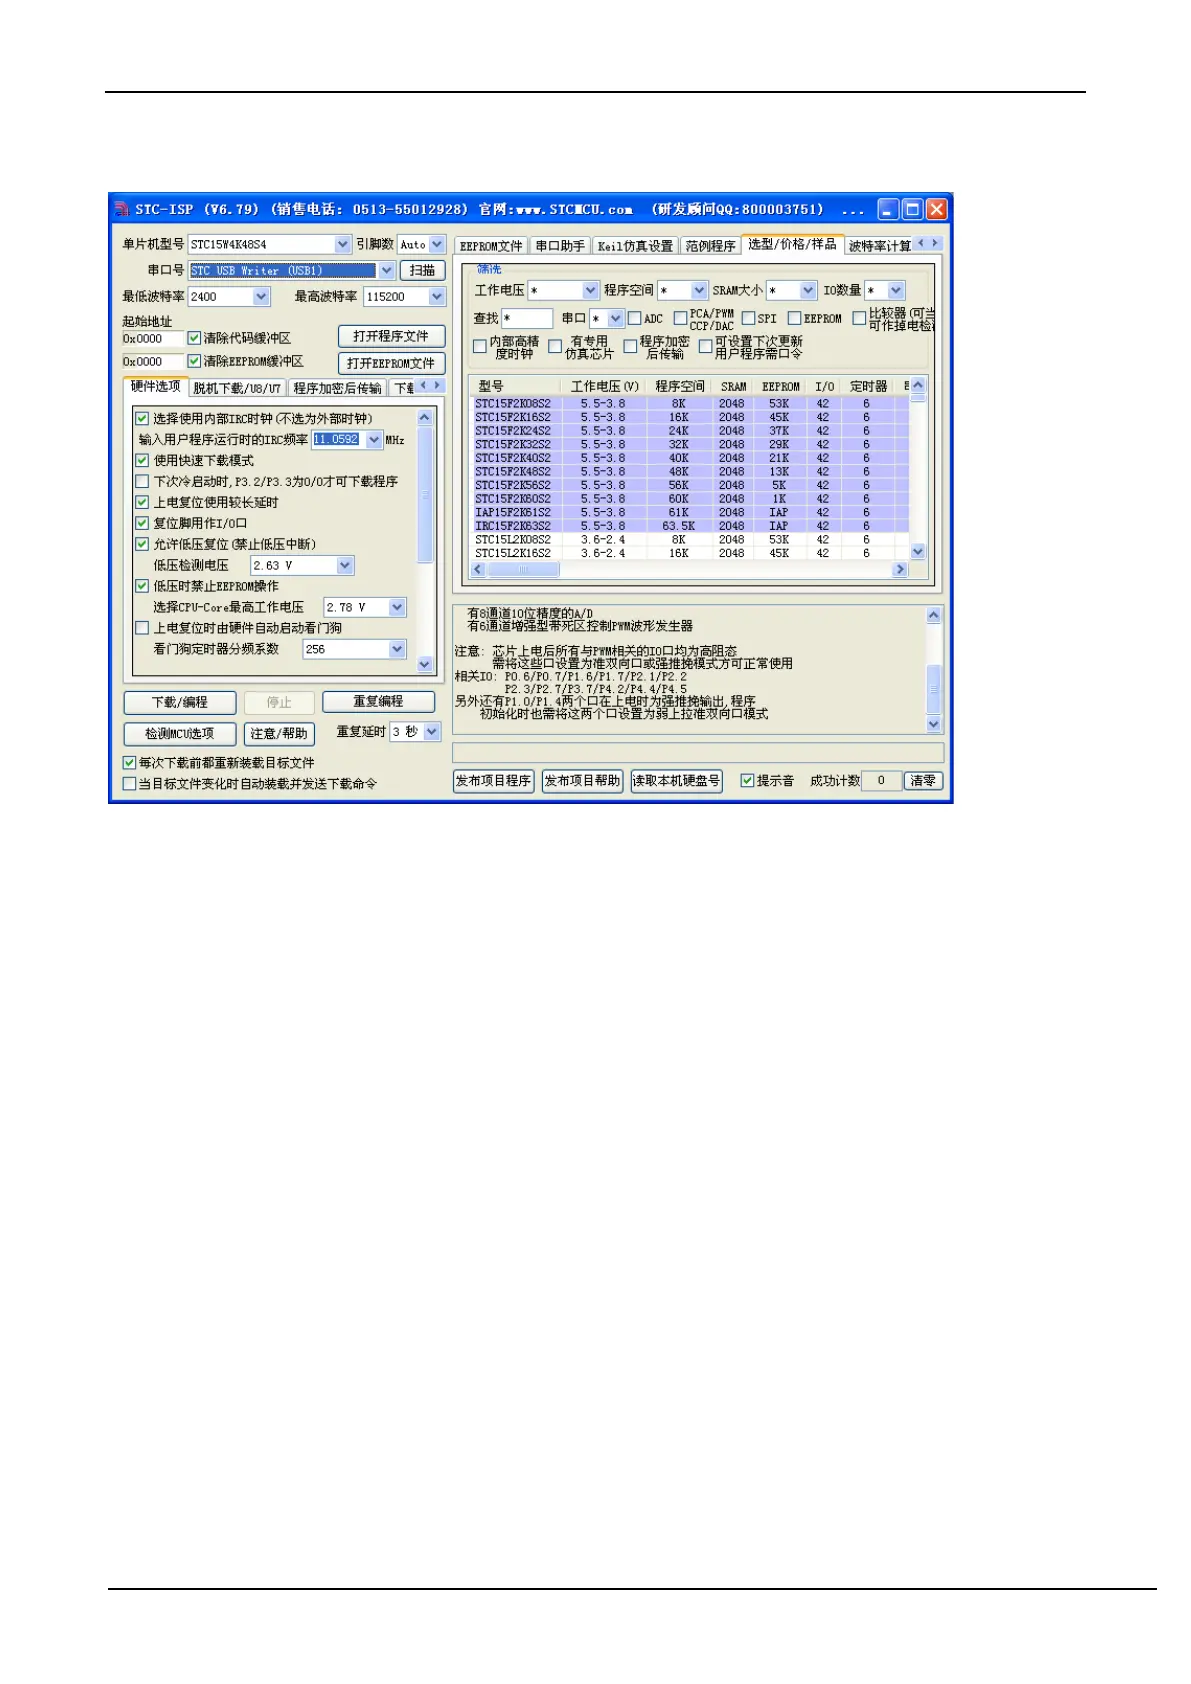1191x1684 pixels.
Task: Click the 读取本机硬盘号 button
Action: [676, 781]
